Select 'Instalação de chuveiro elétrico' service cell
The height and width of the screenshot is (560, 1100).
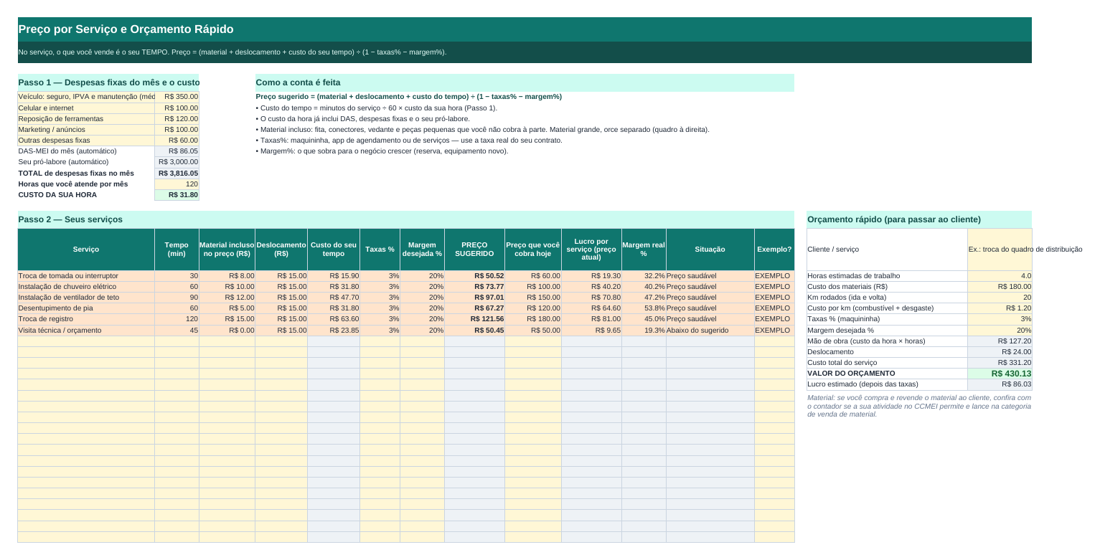[x=86, y=286]
